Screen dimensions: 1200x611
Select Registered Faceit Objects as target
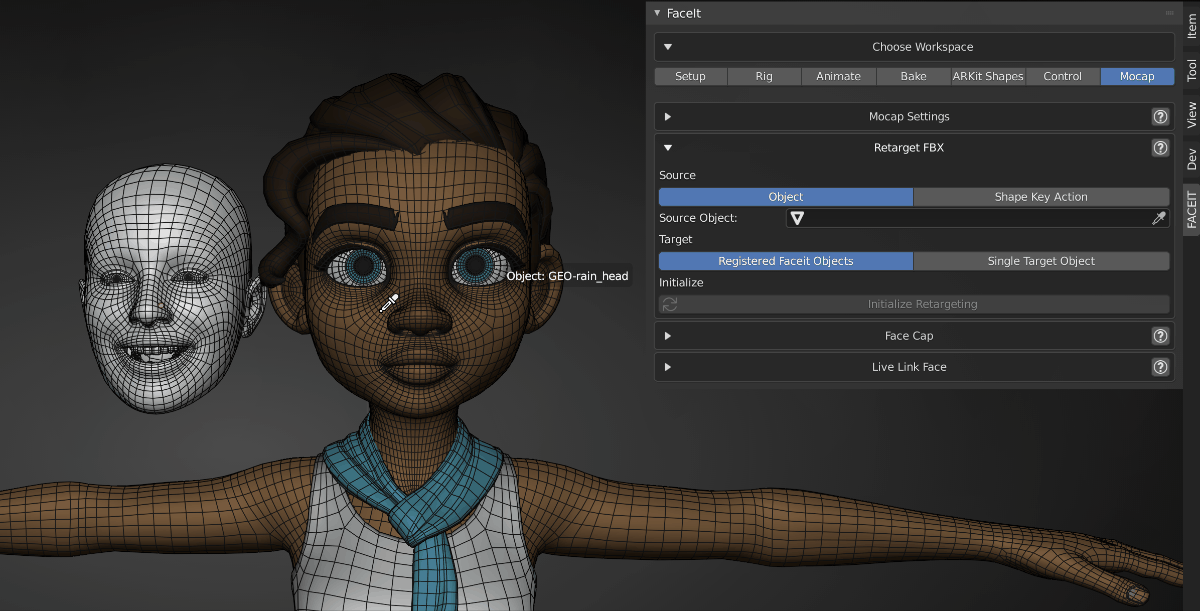[x=785, y=261]
